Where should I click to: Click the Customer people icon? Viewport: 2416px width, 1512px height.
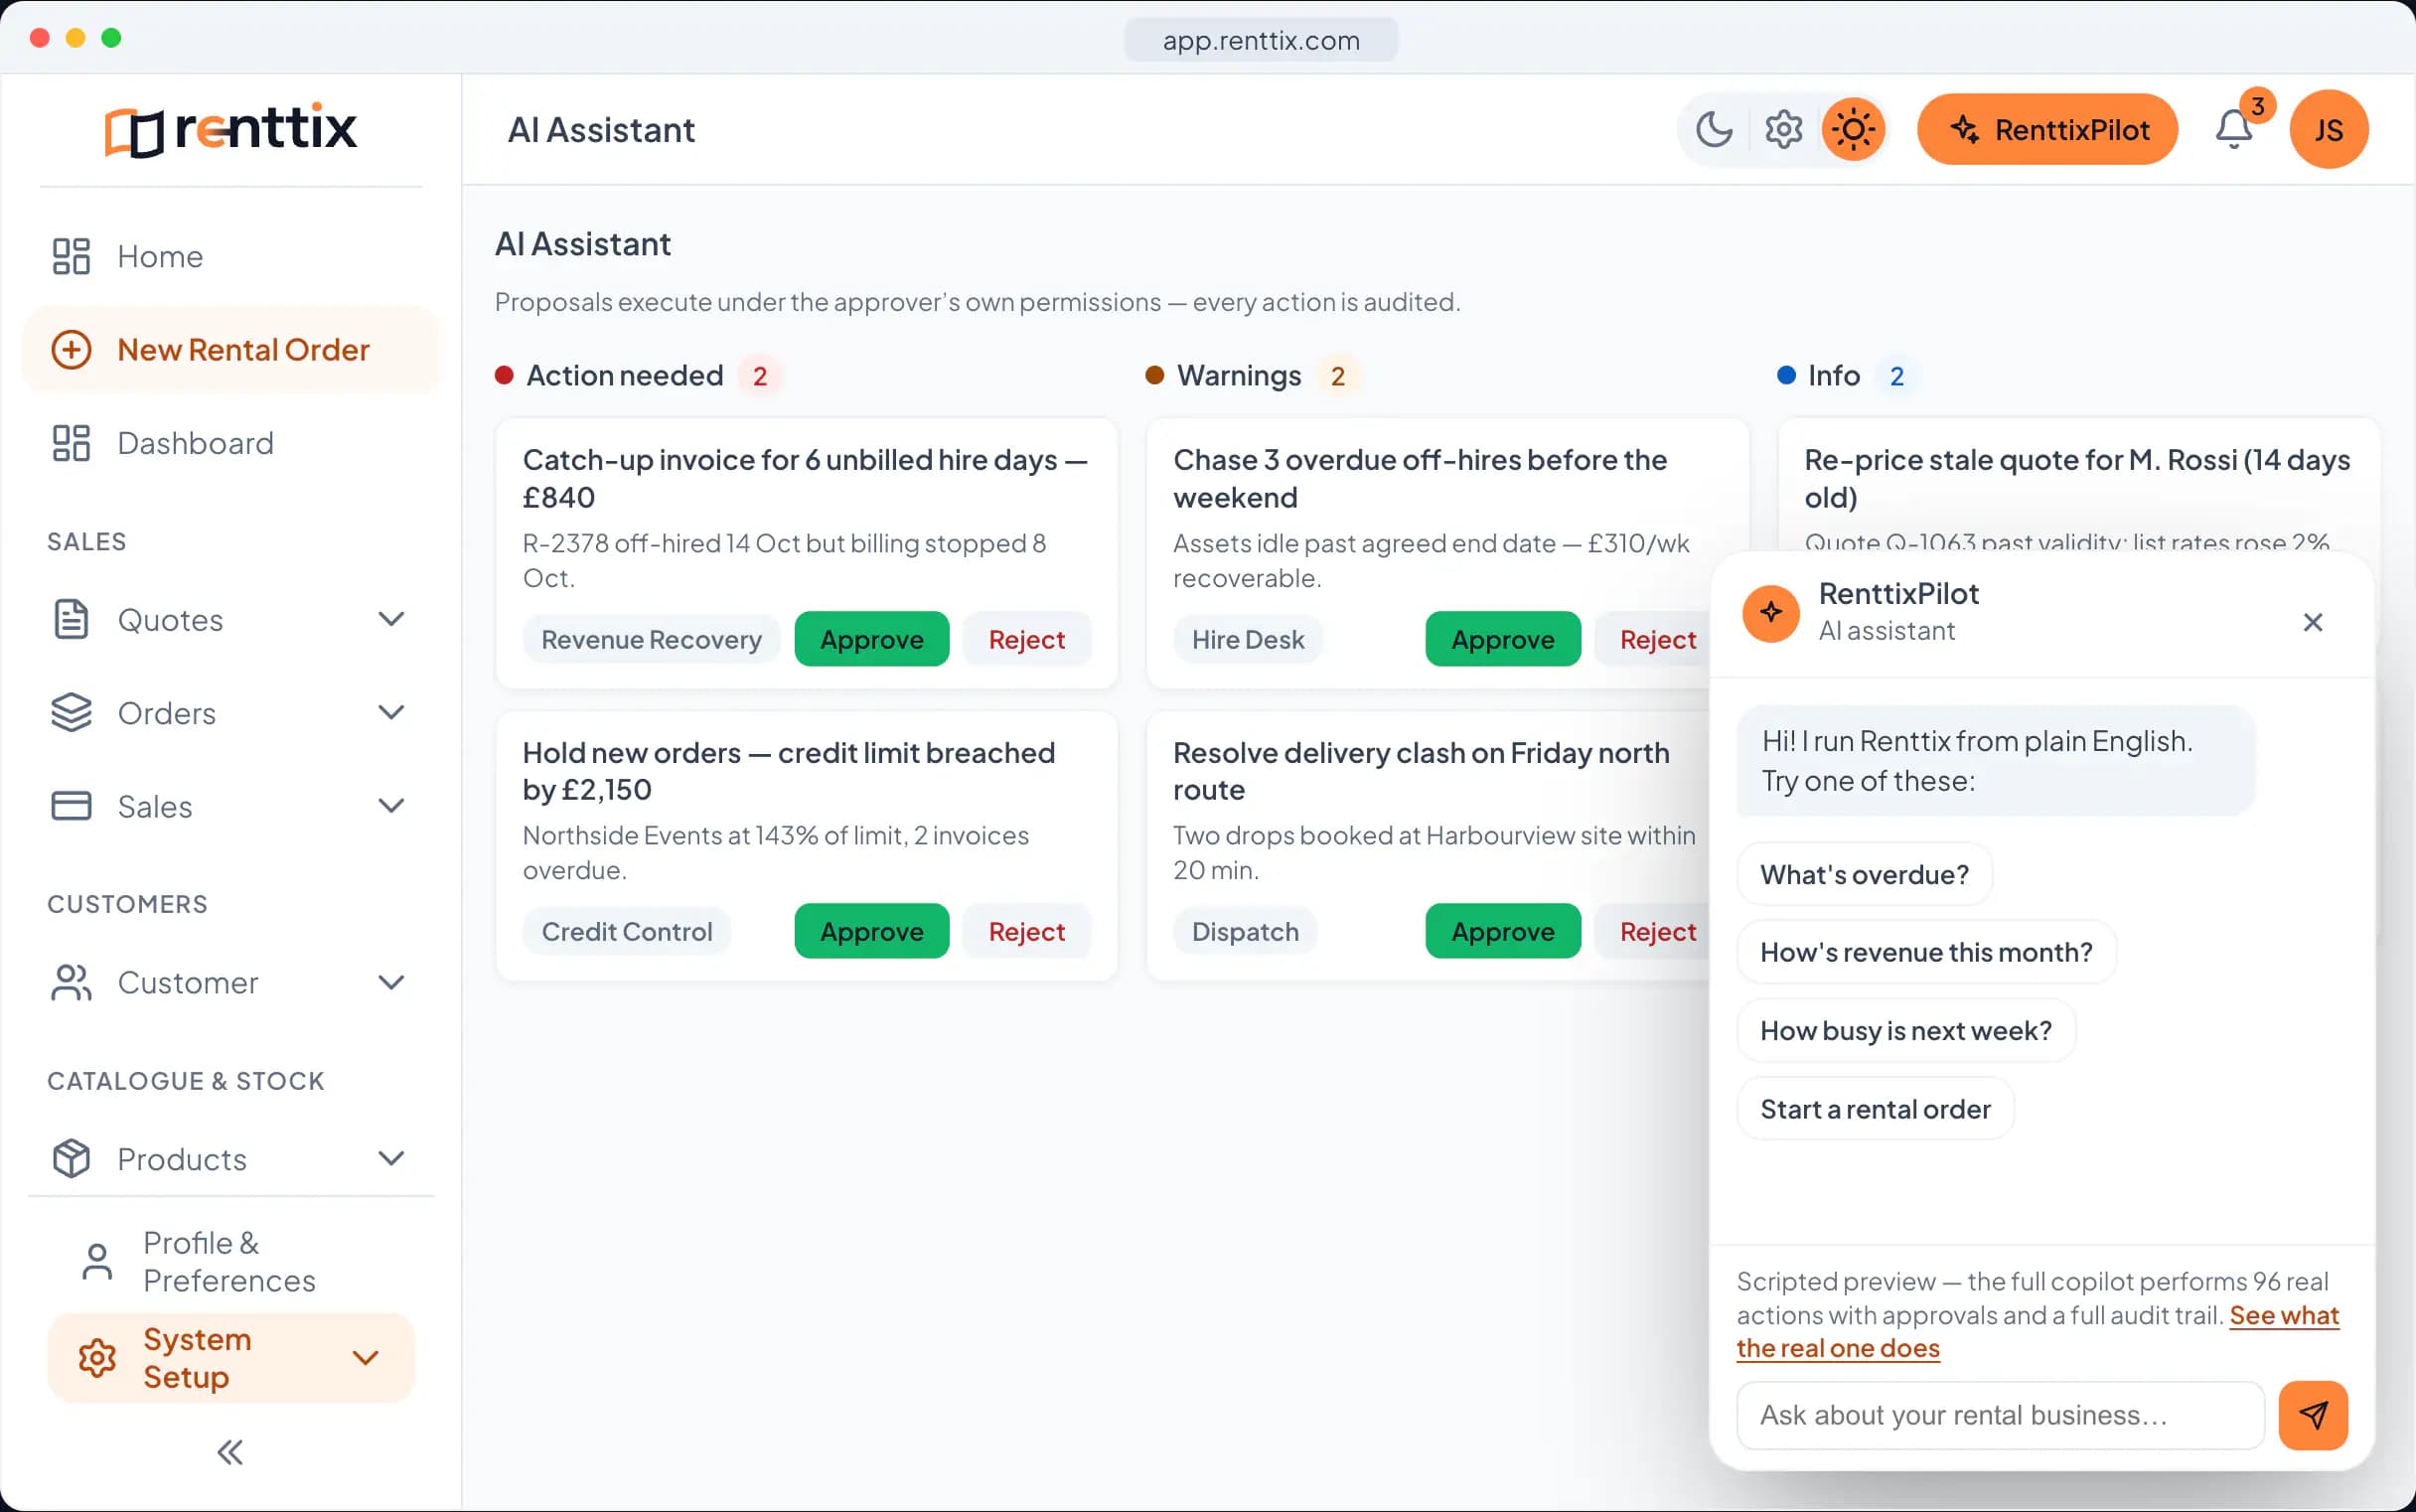coord(71,983)
